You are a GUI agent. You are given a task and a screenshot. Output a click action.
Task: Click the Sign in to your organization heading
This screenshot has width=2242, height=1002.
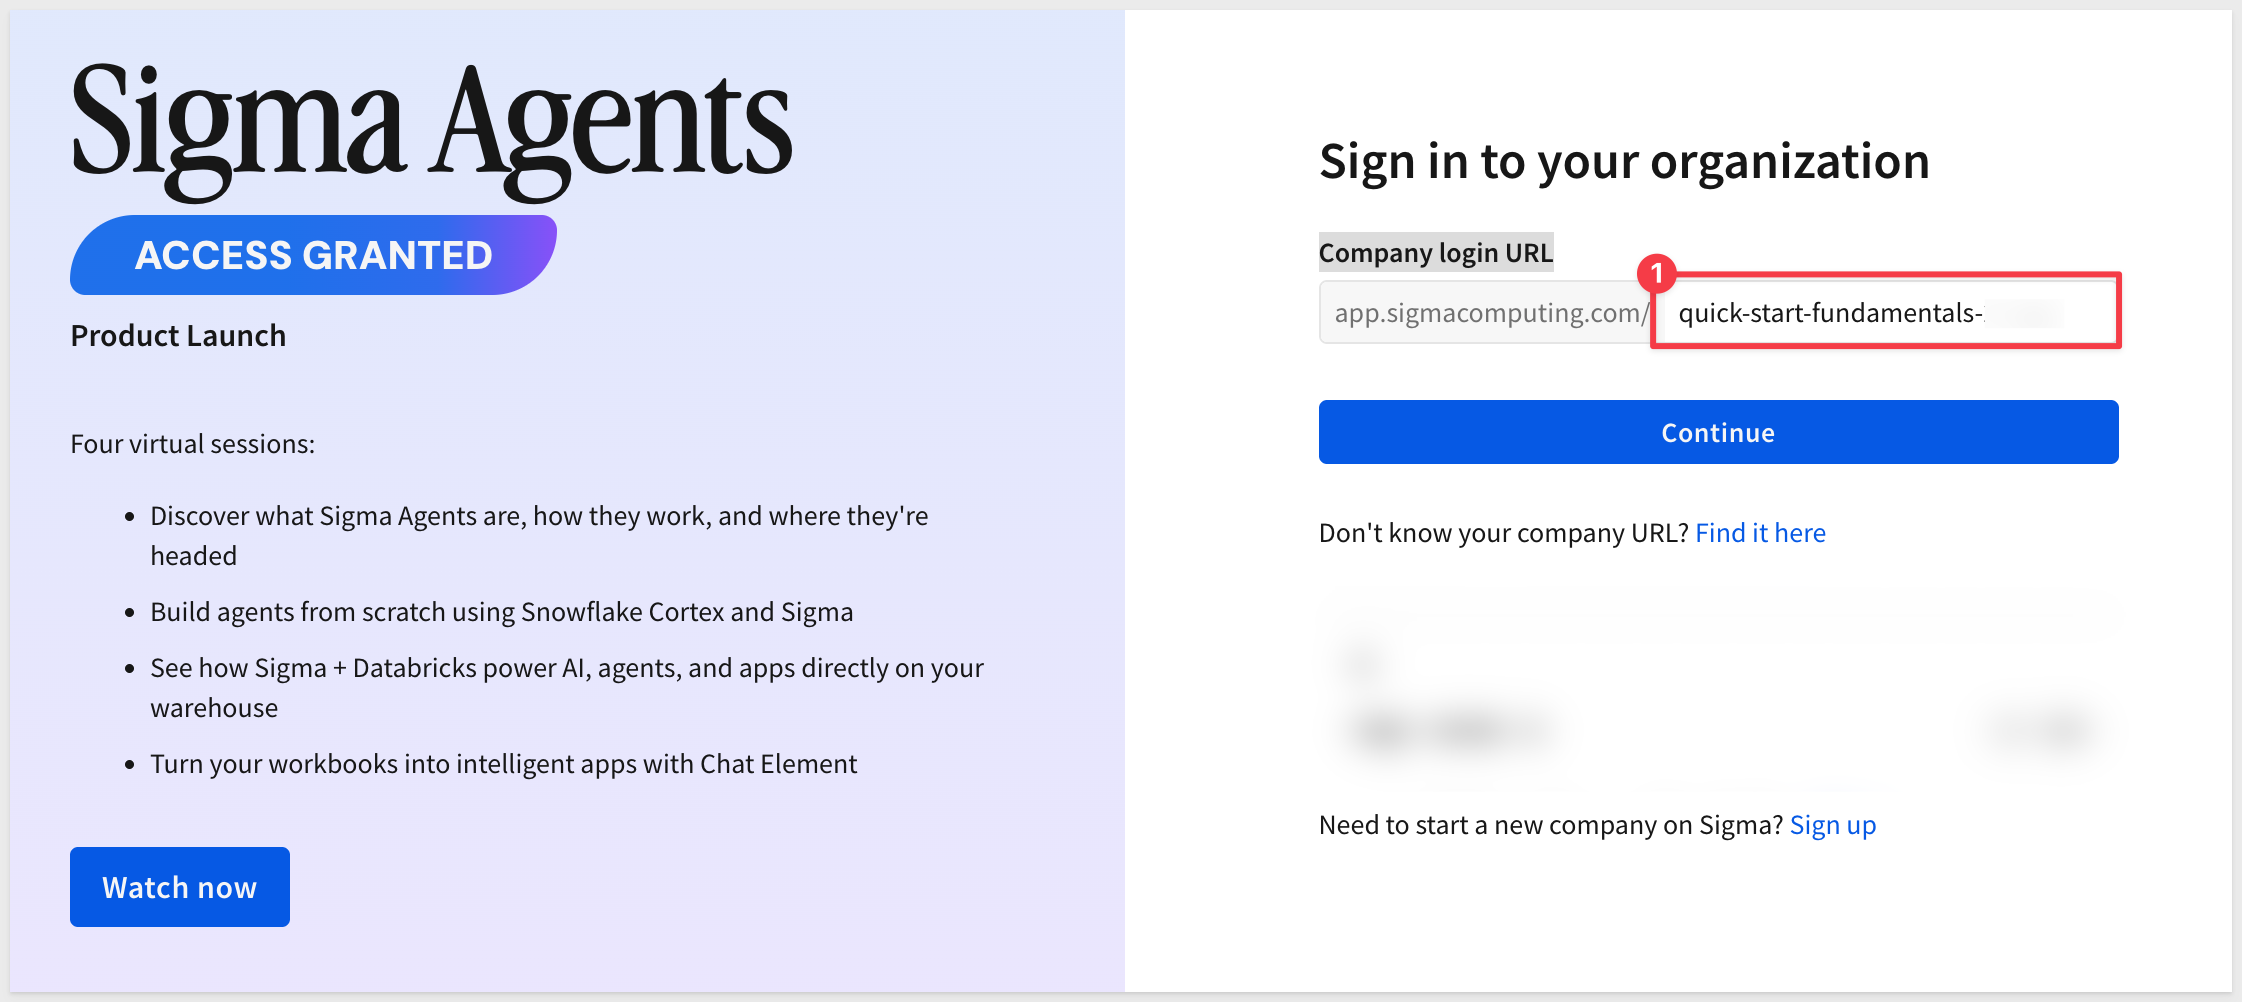pos(1624,162)
